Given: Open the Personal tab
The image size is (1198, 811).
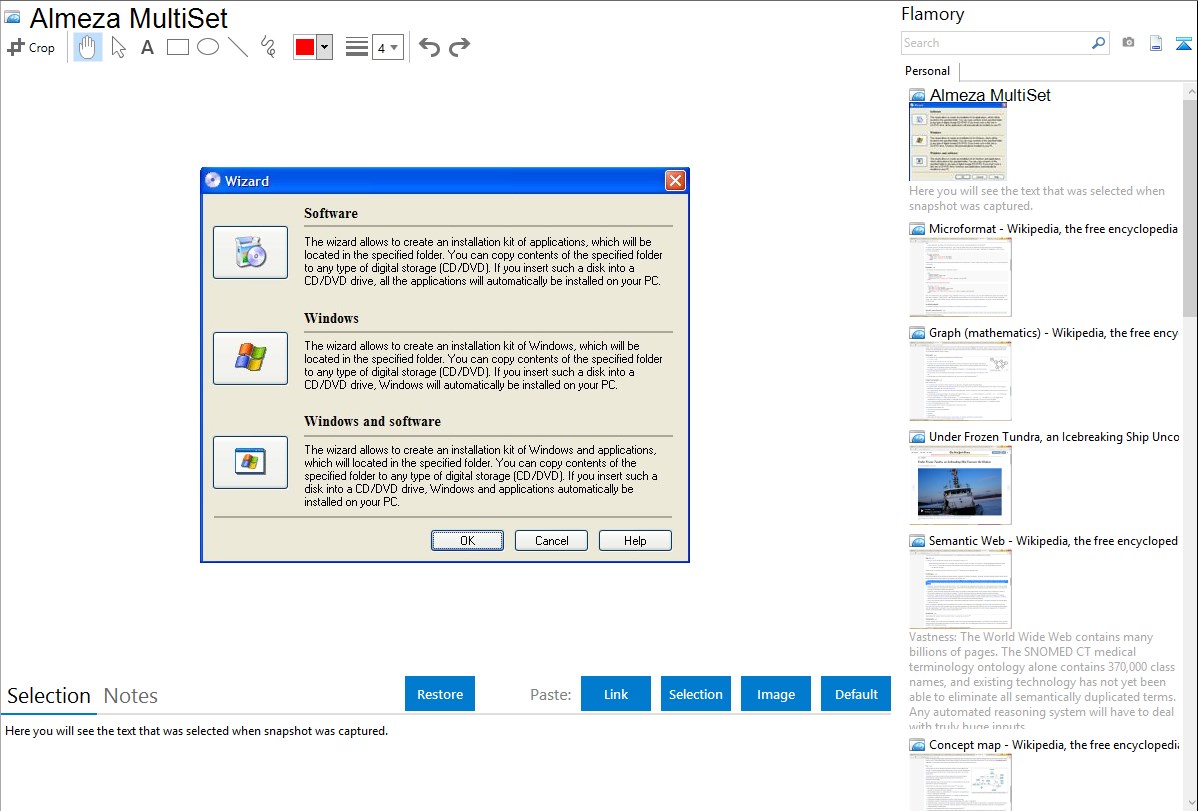Looking at the screenshot, I should tap(928, 70).
